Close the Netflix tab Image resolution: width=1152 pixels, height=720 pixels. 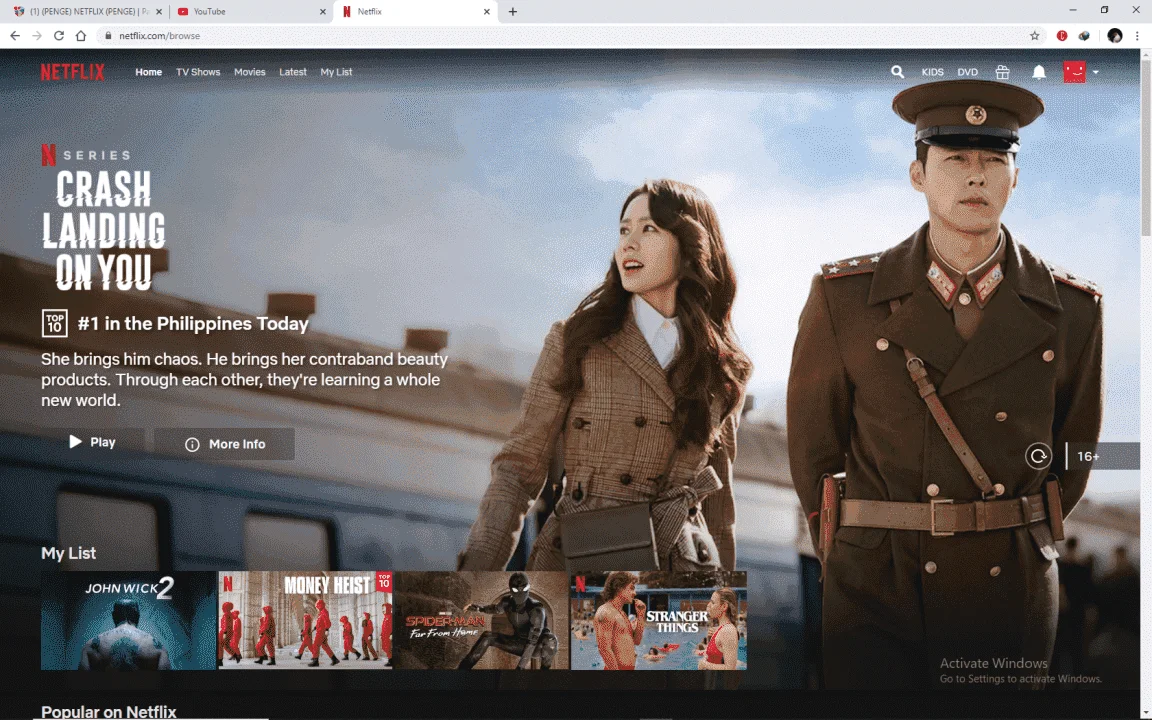tap(486, 12)
